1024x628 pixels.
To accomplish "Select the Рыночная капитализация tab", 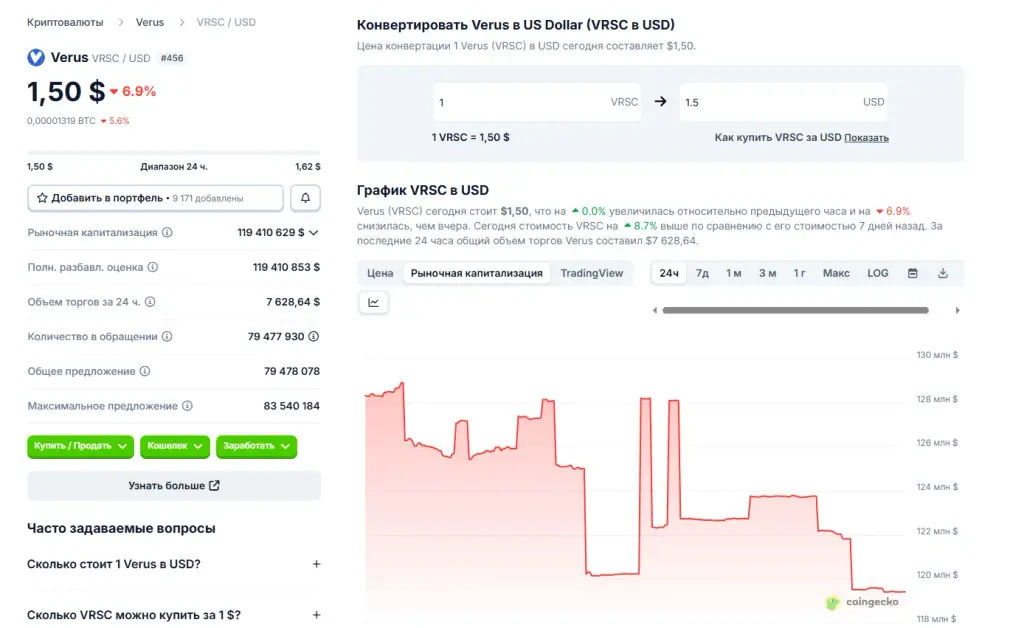I will pyautogui.click(x=477, y=273).
